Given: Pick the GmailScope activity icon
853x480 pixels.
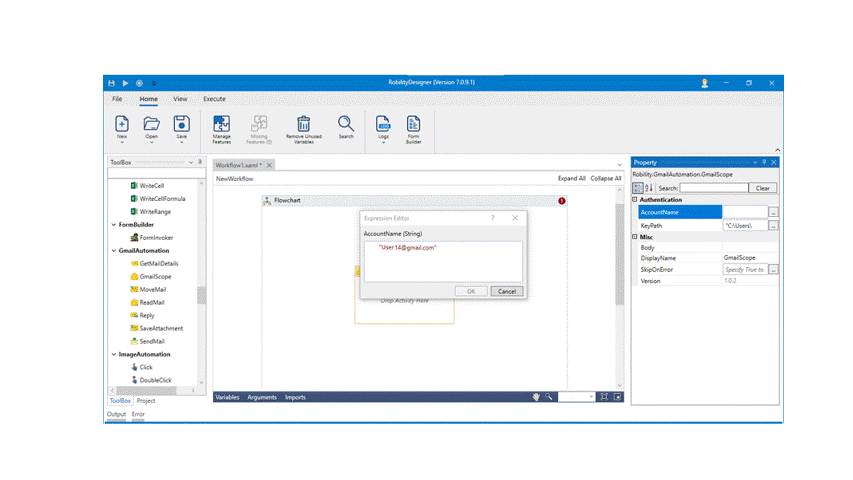Looking at the screenshot, I should click(133, 276).
